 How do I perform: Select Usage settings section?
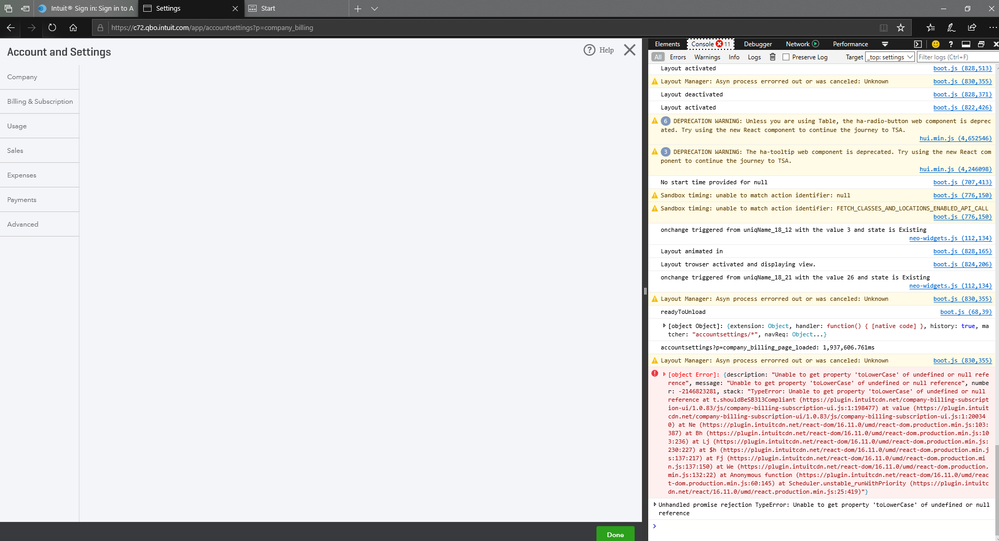(40, 126)
